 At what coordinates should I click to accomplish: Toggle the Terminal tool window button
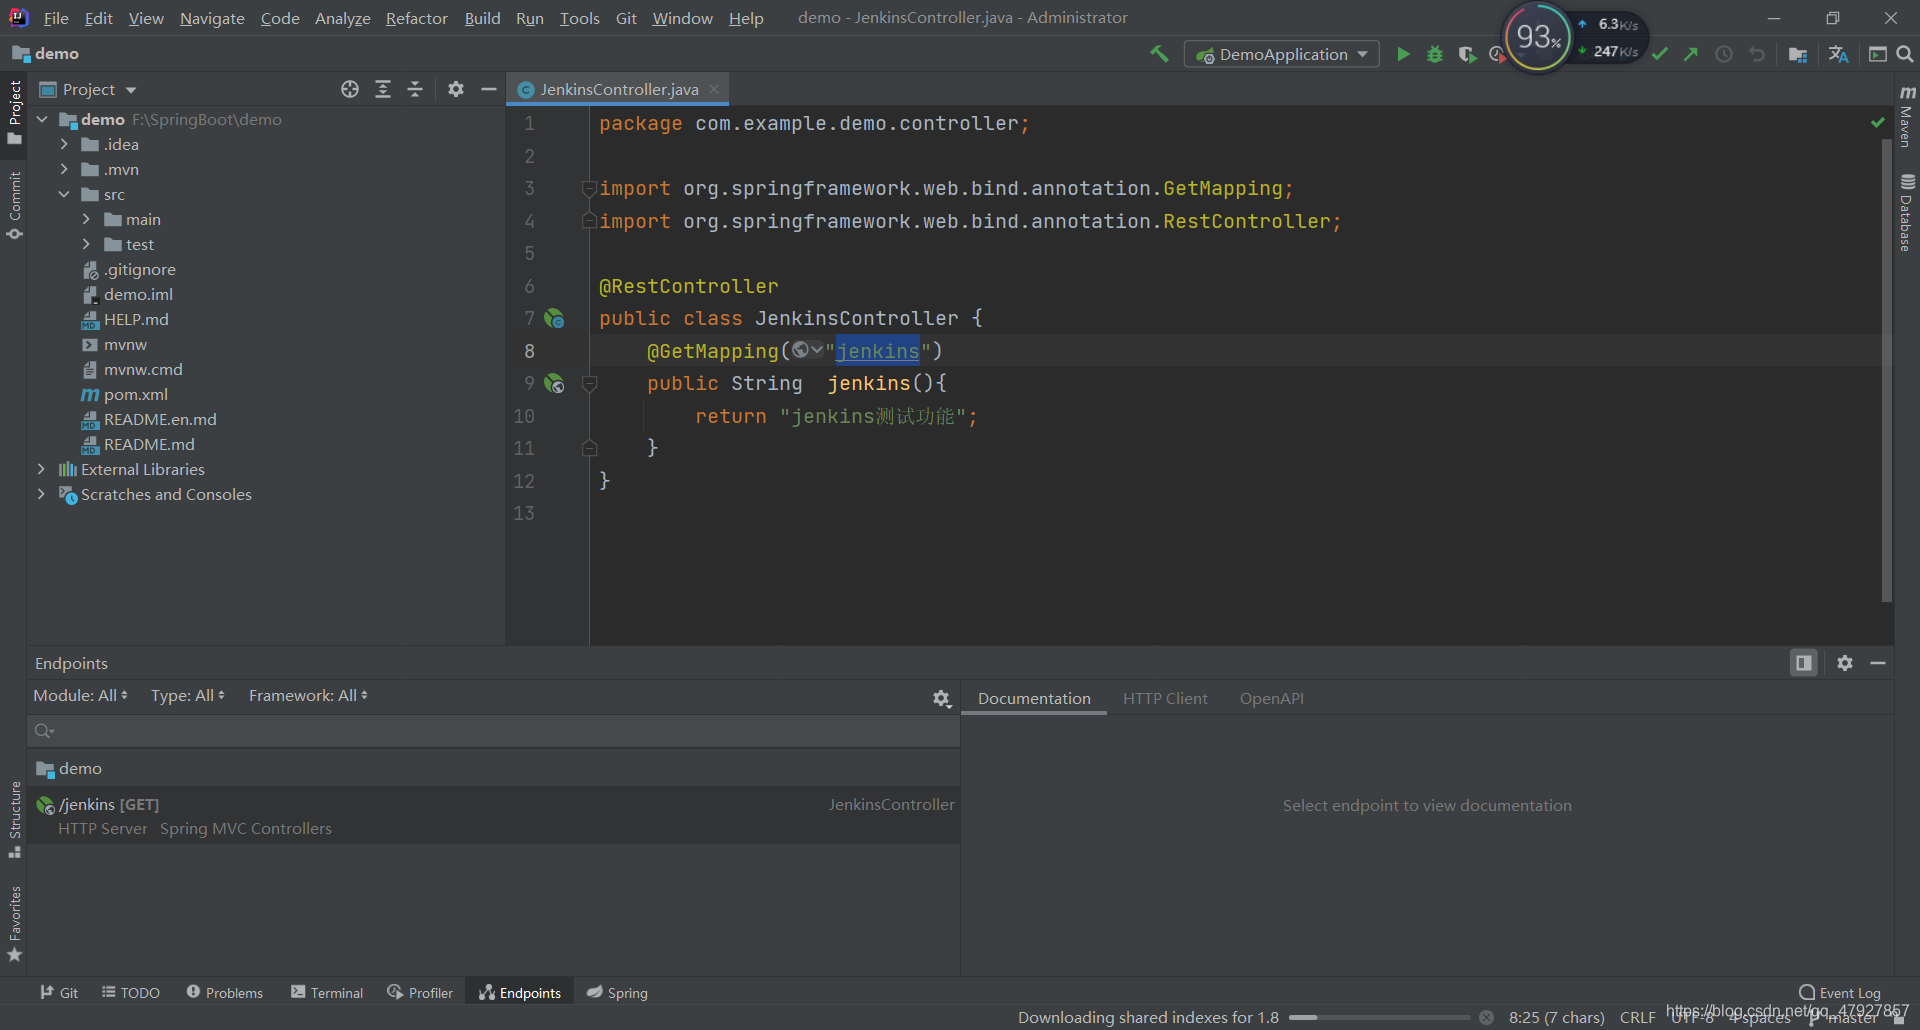327,993
